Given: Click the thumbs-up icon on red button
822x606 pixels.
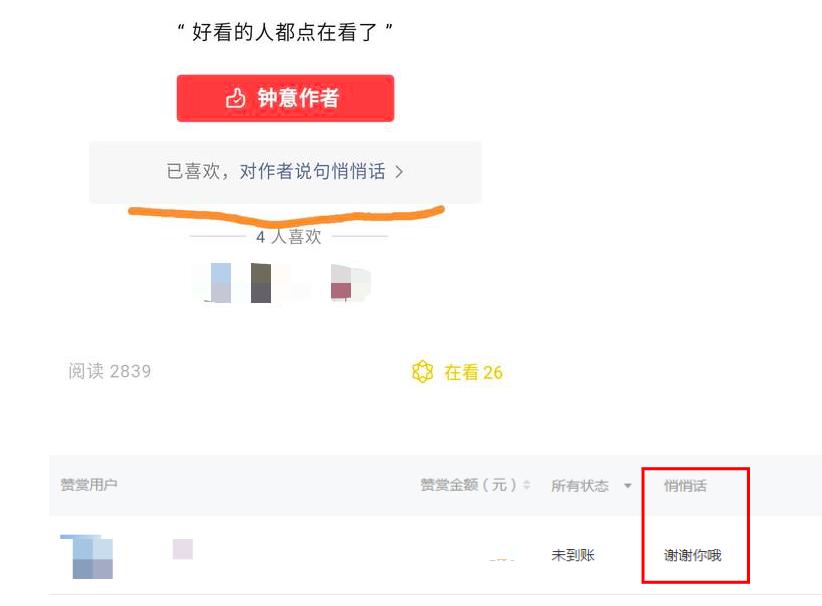Looking at the screenshot, I should pos(235,98).
